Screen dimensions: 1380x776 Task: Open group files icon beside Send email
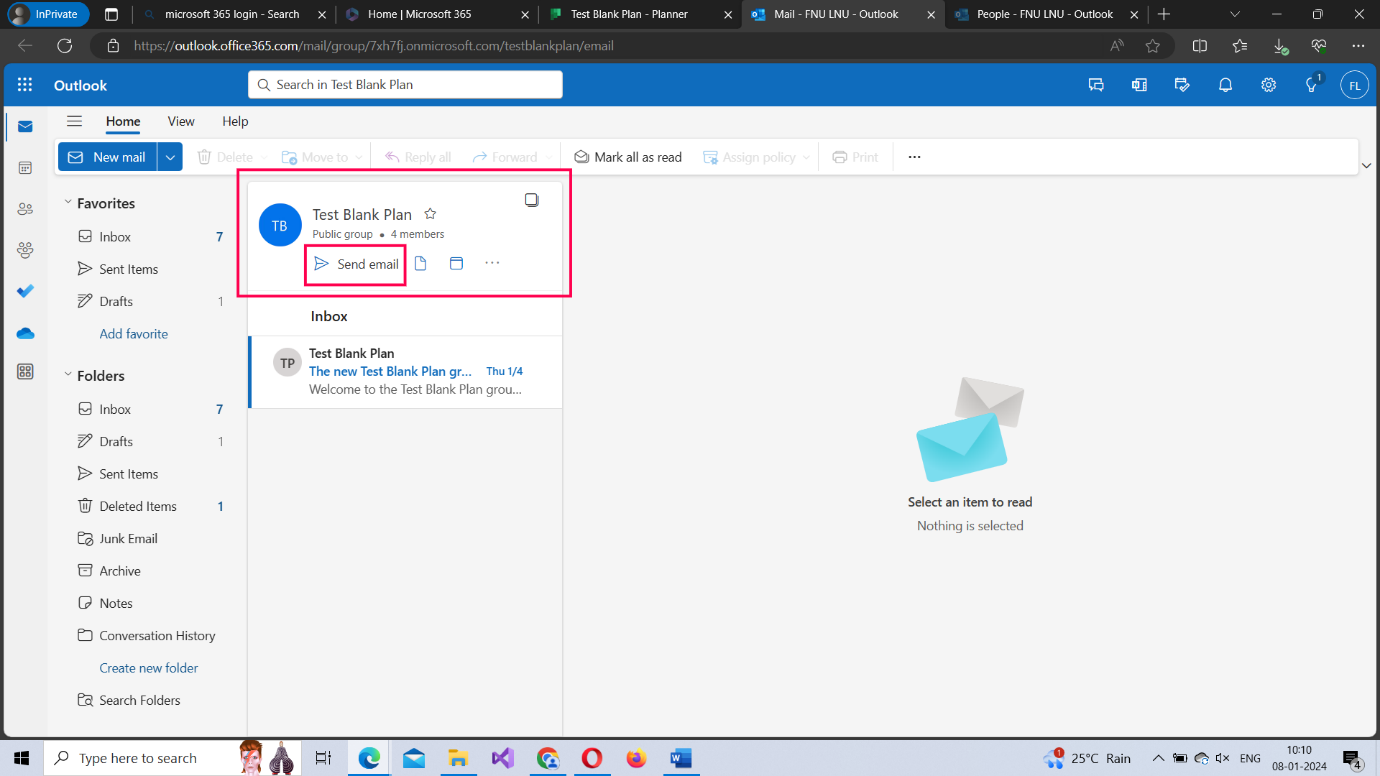pos(421,264)
